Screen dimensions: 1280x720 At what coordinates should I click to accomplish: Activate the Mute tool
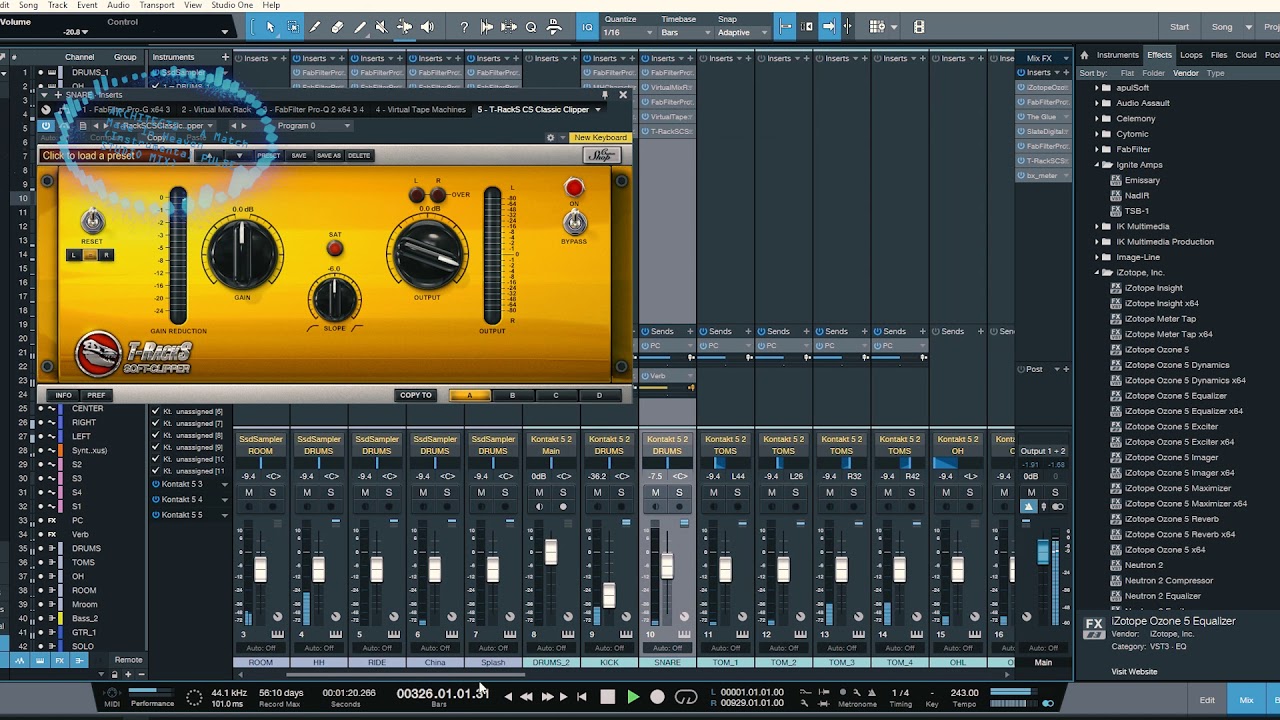[381, 27]
